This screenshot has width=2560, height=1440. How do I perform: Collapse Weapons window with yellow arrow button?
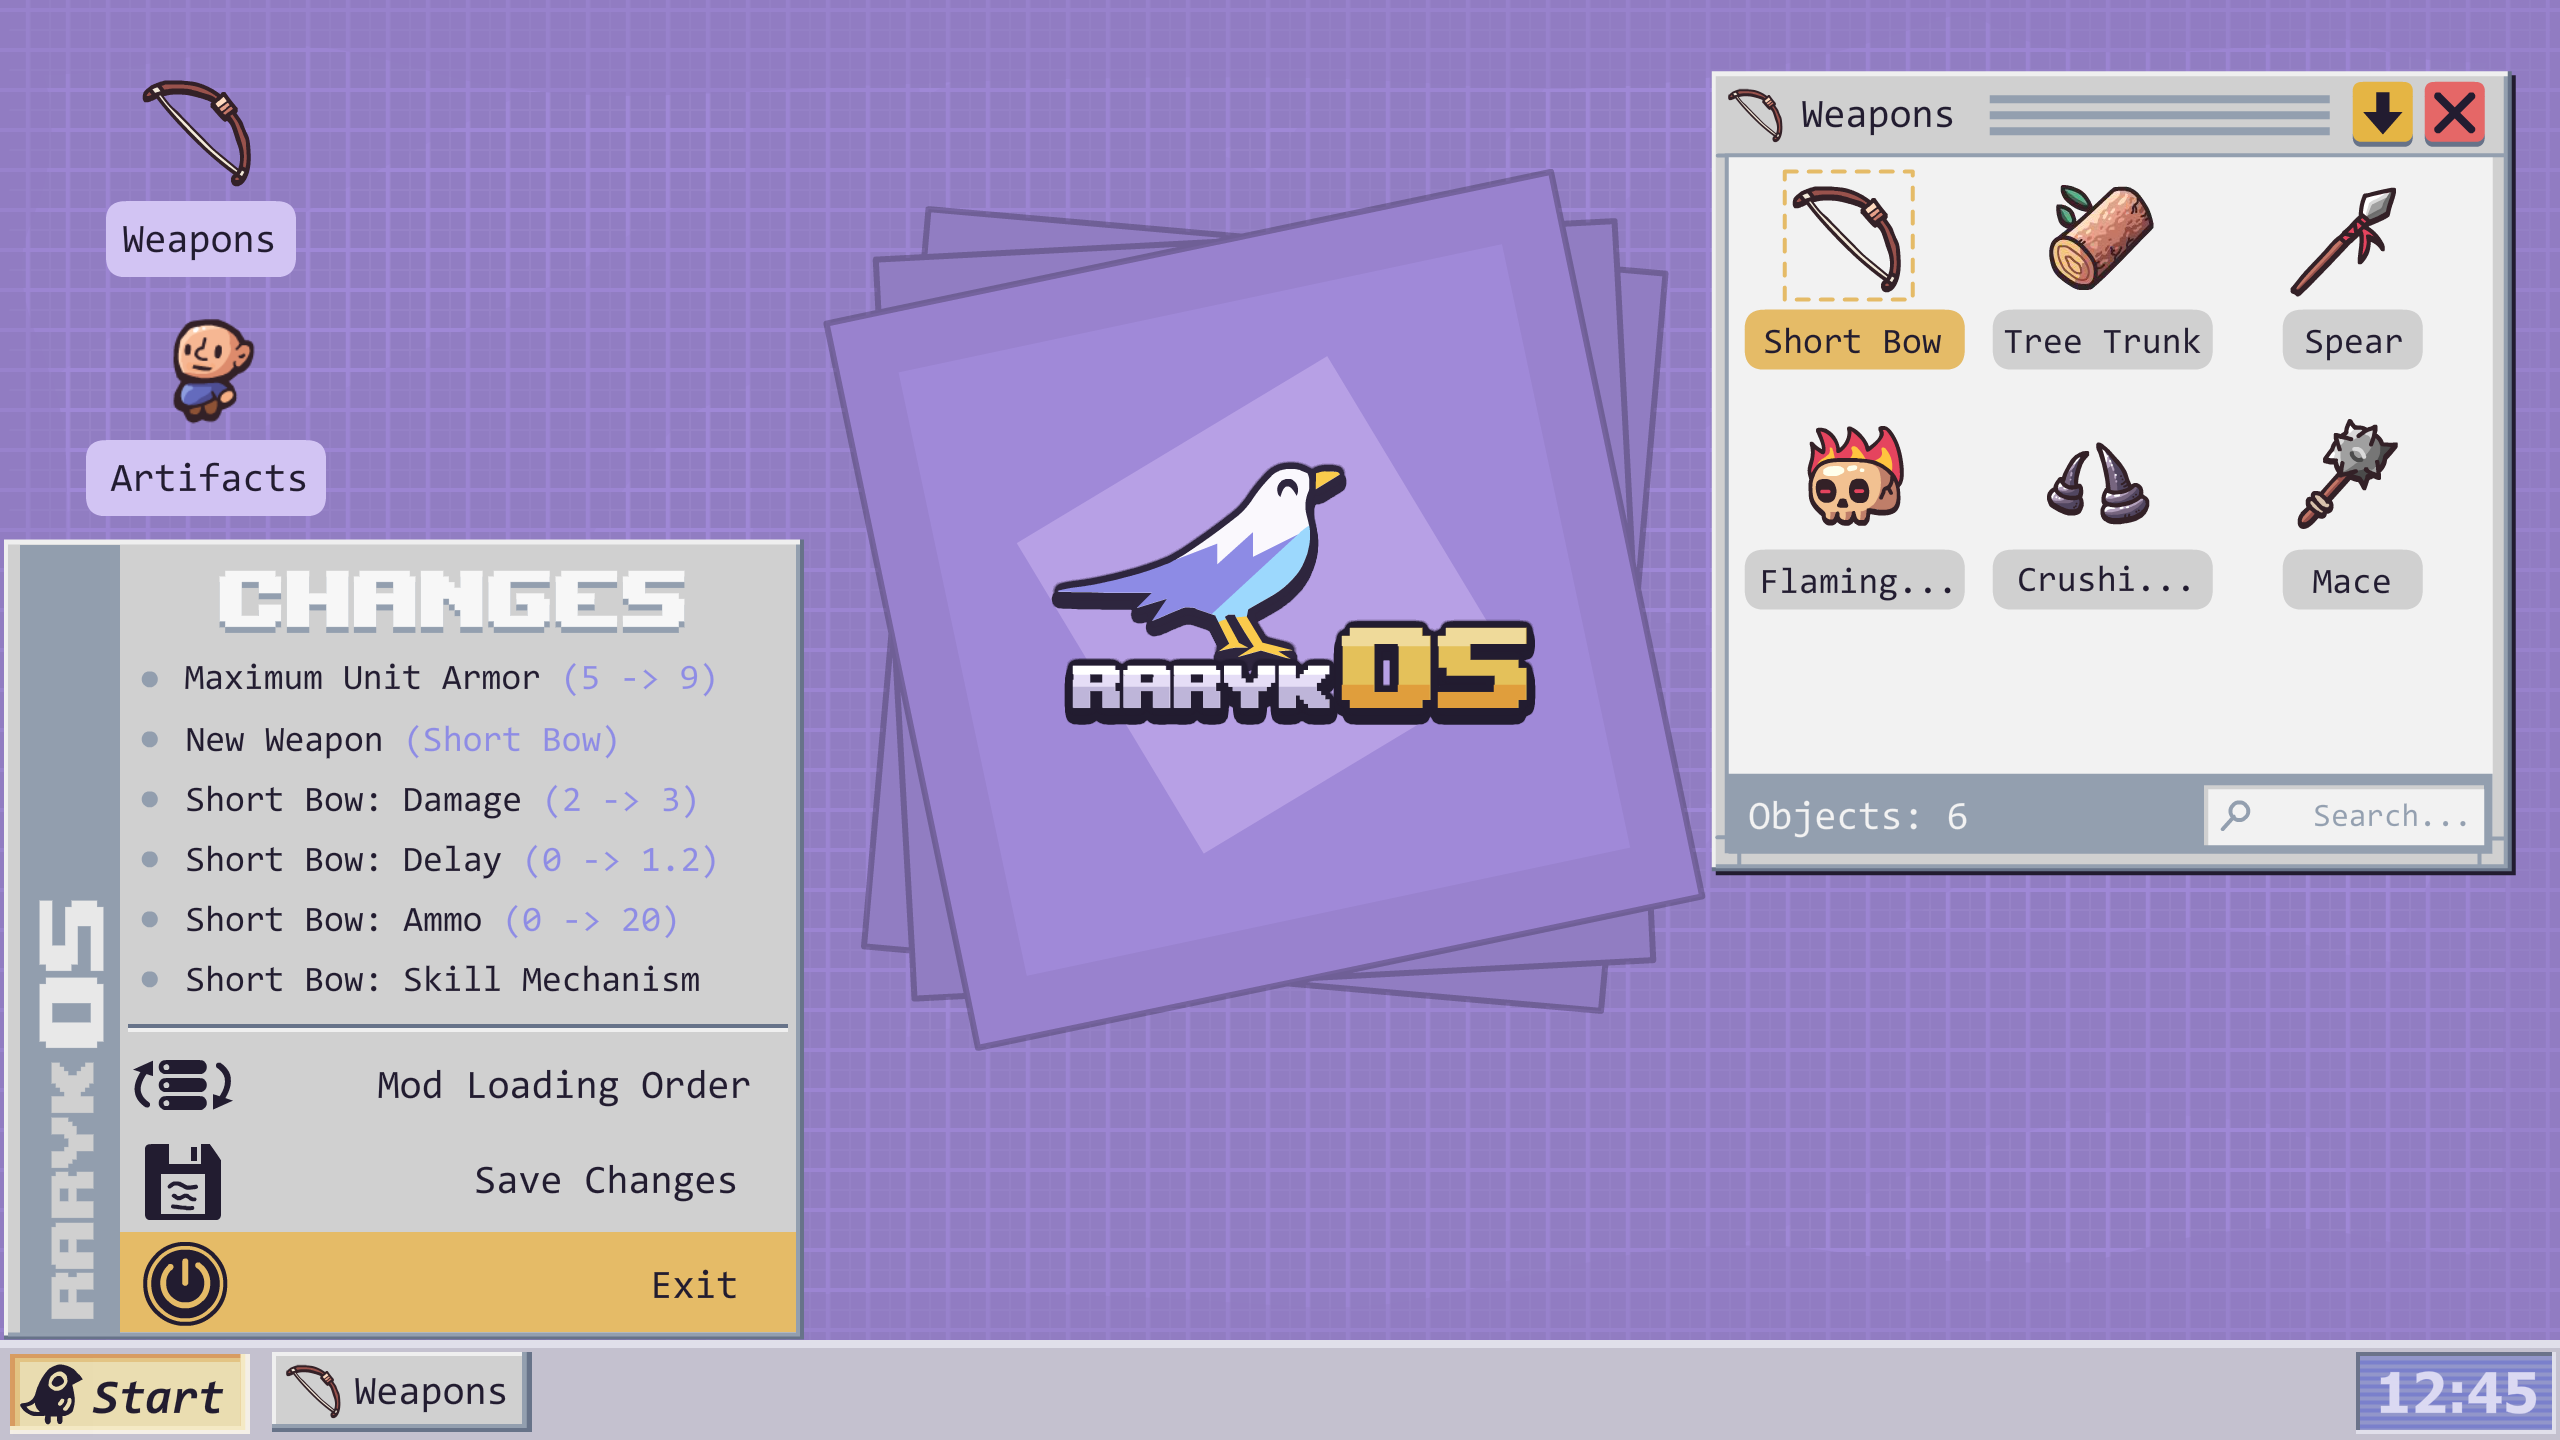point(2382,112)
